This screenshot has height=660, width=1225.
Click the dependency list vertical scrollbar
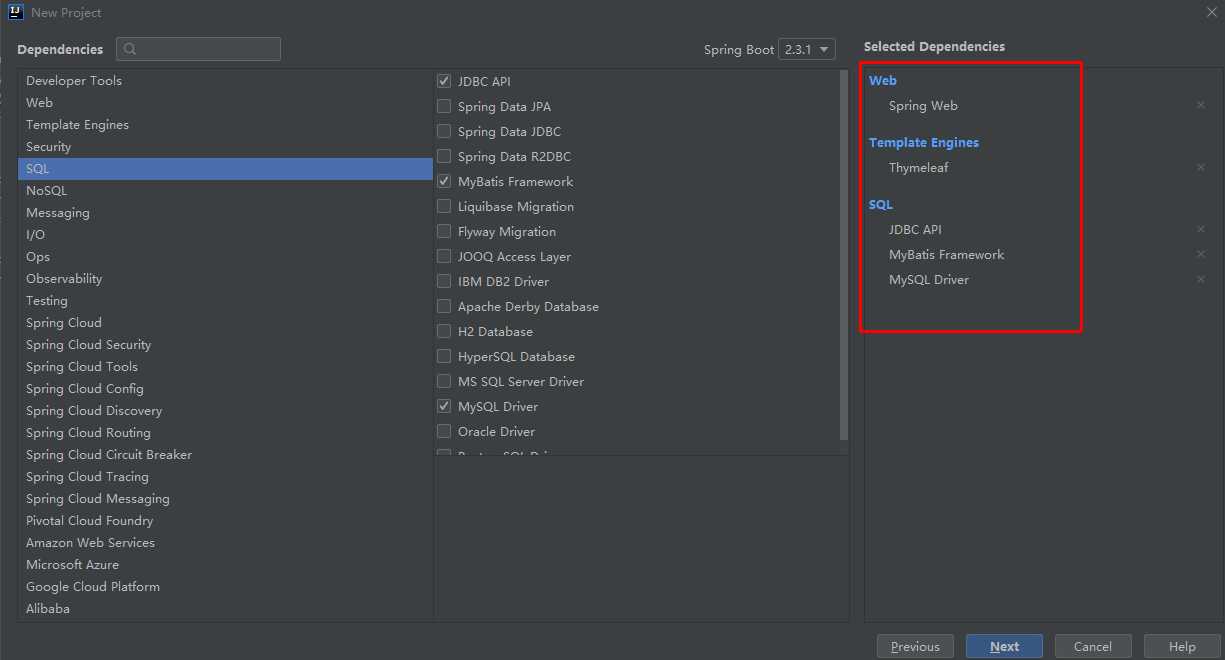tap(844, 255)
